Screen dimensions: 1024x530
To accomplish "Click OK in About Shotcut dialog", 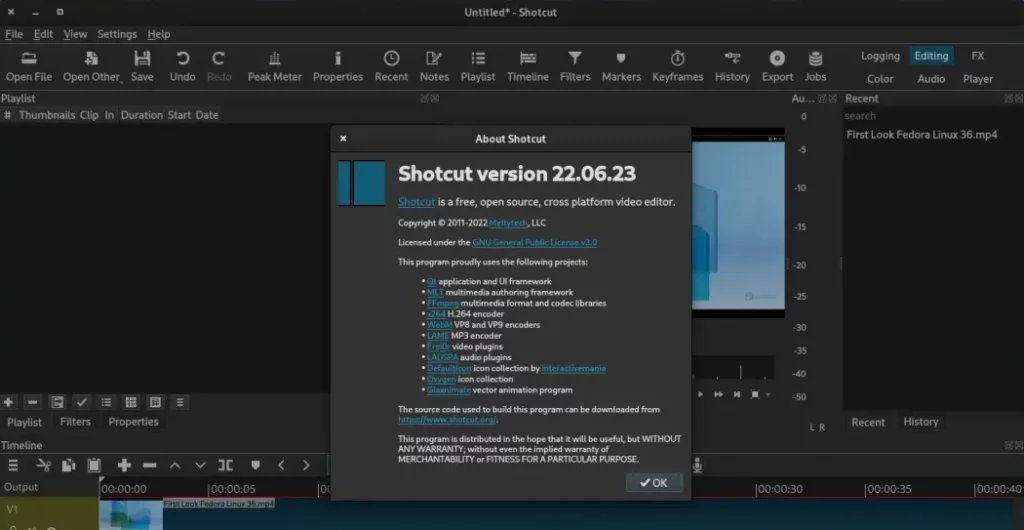I will (x=654, y=483).
